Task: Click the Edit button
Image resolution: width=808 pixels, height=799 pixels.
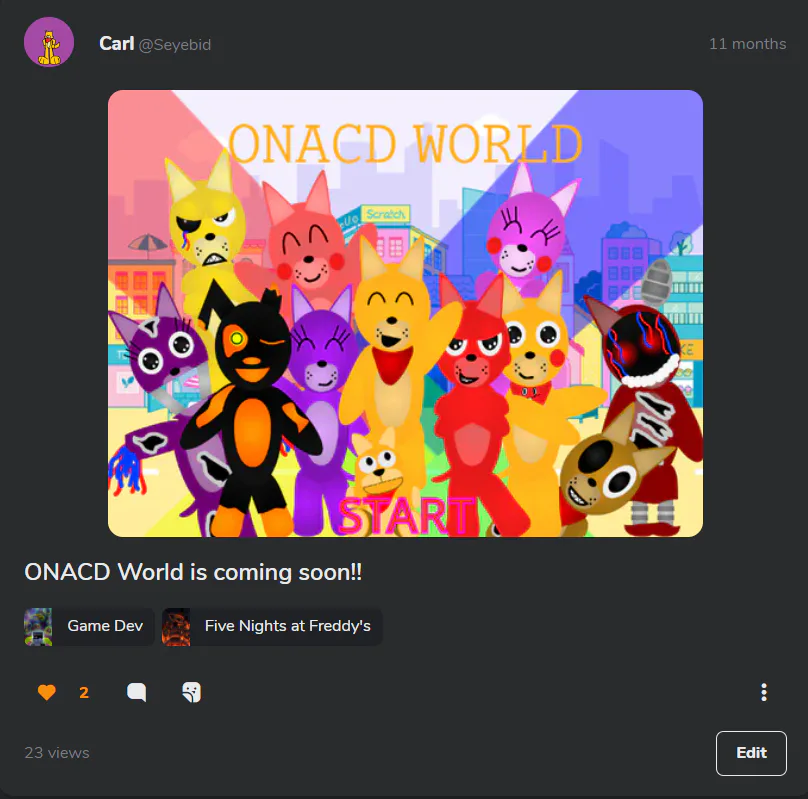Action: [x=751, y=753]
